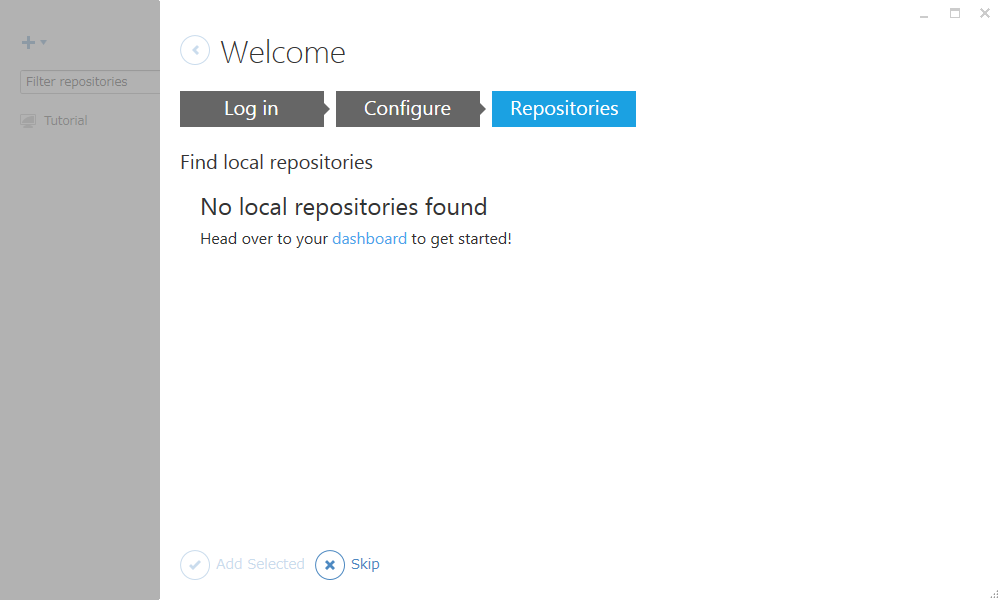Screen dimensions: 1000x600
Task: Click the Add Selected text label
Action: [260, 564]
